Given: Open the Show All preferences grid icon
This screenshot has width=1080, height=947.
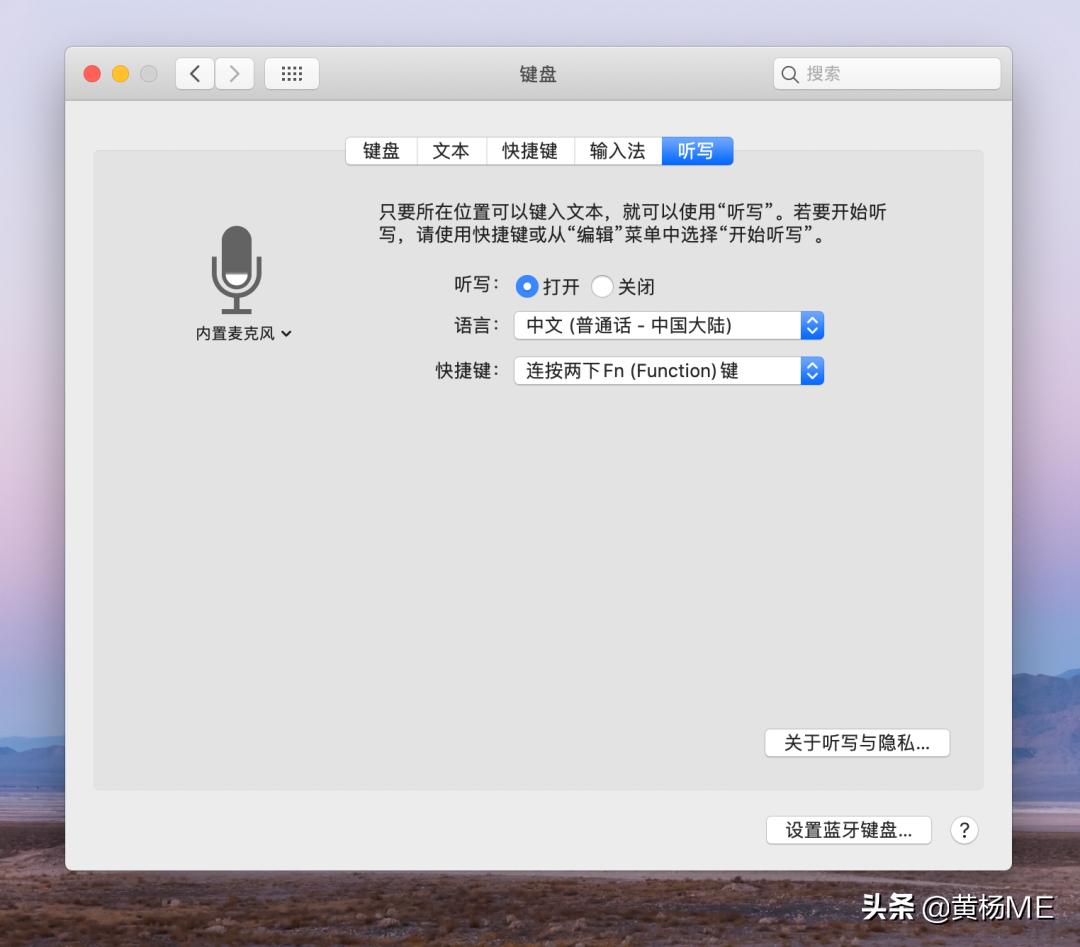Looking at the screenshot, I should point(291,73).
